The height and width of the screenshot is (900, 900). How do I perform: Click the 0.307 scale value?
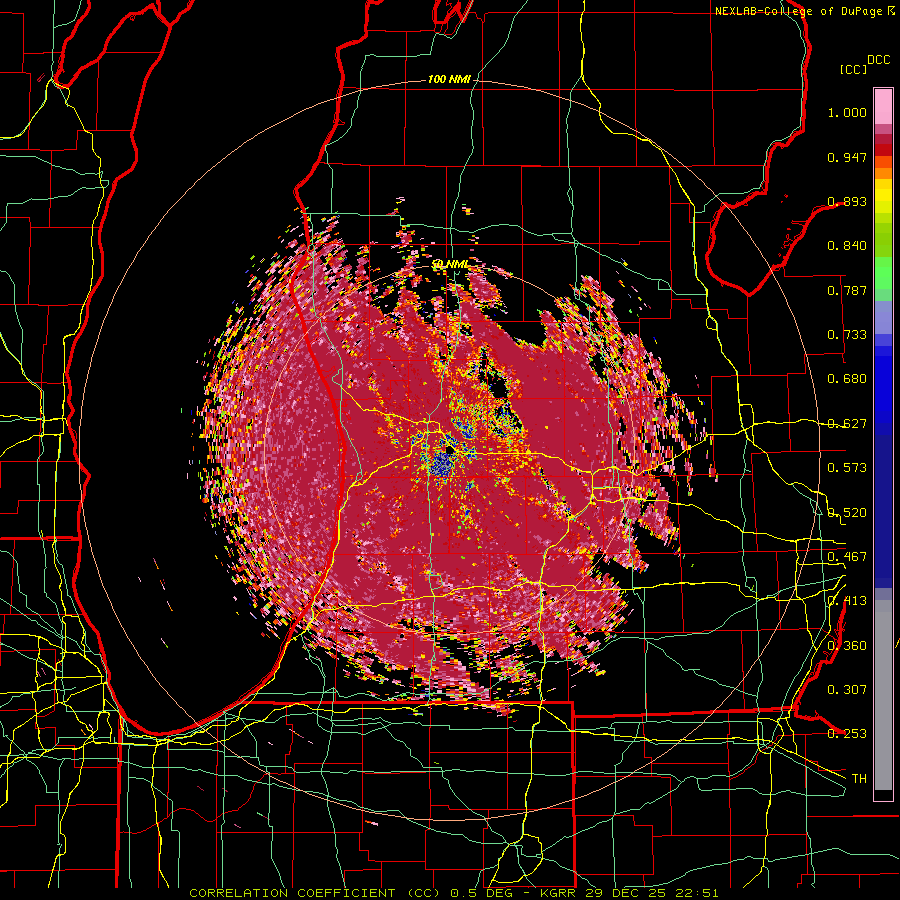click(847, 690)
